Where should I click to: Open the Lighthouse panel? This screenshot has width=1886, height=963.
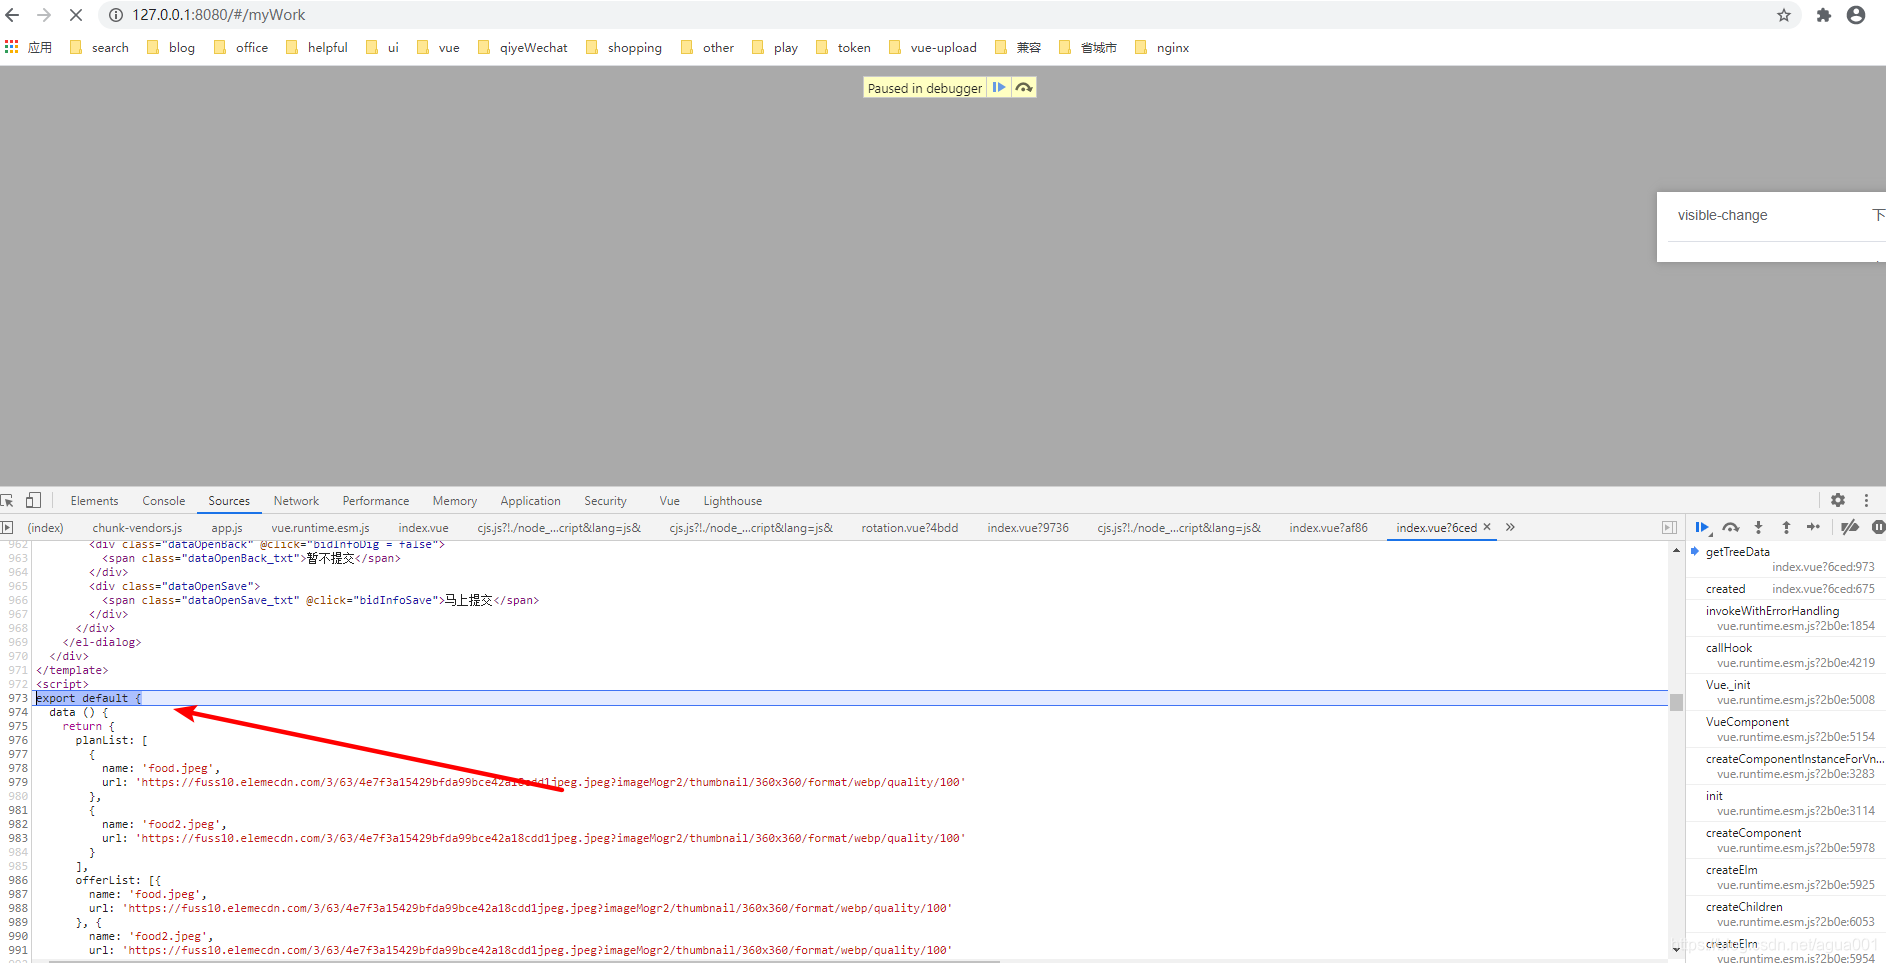pyautogui.click(x=732, y=501)
